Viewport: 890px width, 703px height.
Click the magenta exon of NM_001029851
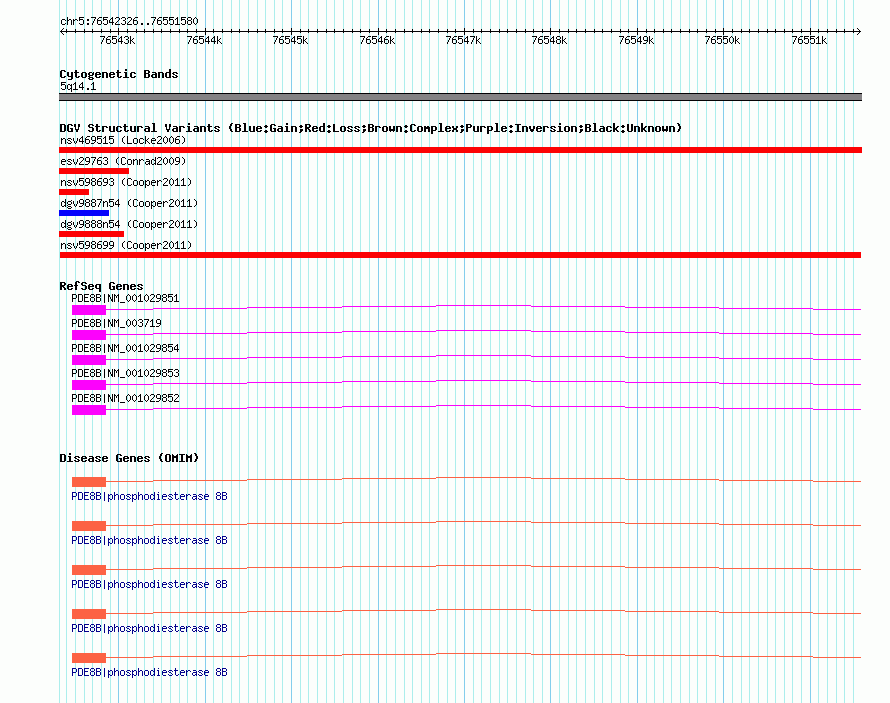89,310
